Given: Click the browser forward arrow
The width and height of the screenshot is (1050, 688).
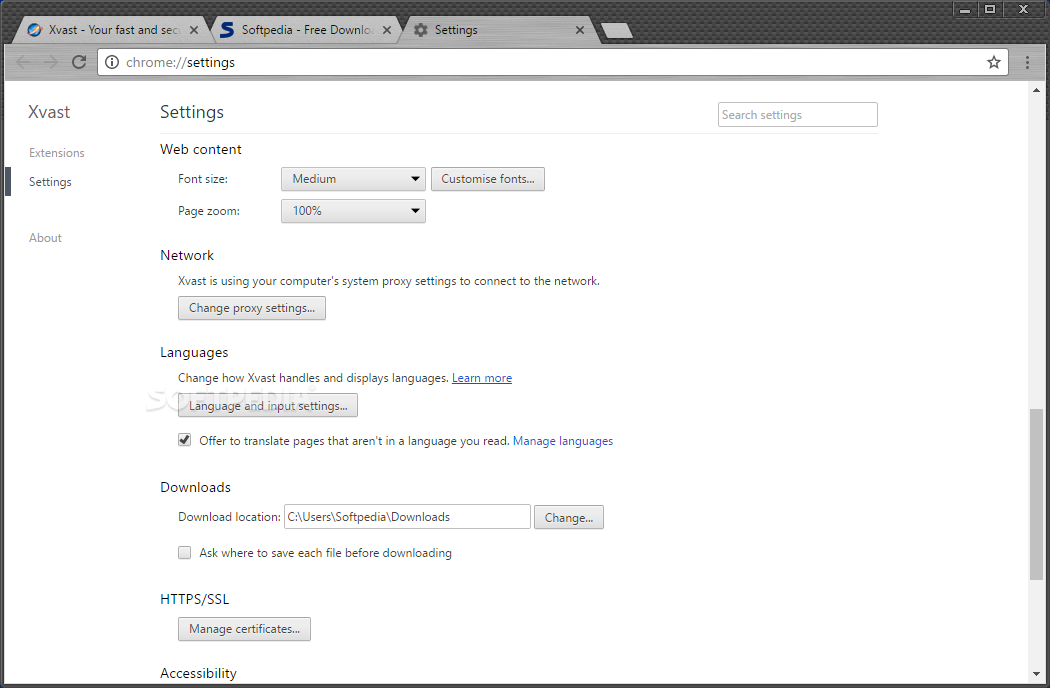Looking at the screenshot, I should click(51, 62).
